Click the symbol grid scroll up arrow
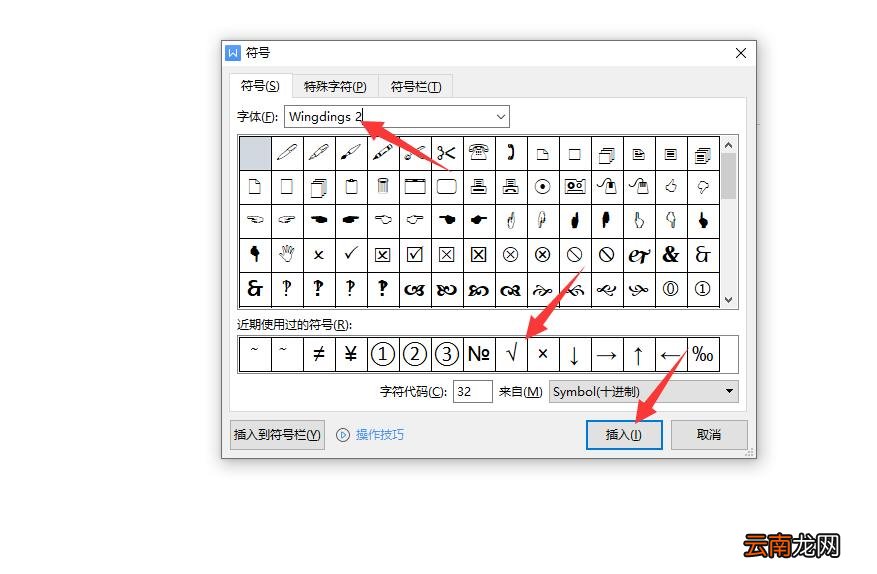Screen dimensions: 877x574 tap(728, 145)
